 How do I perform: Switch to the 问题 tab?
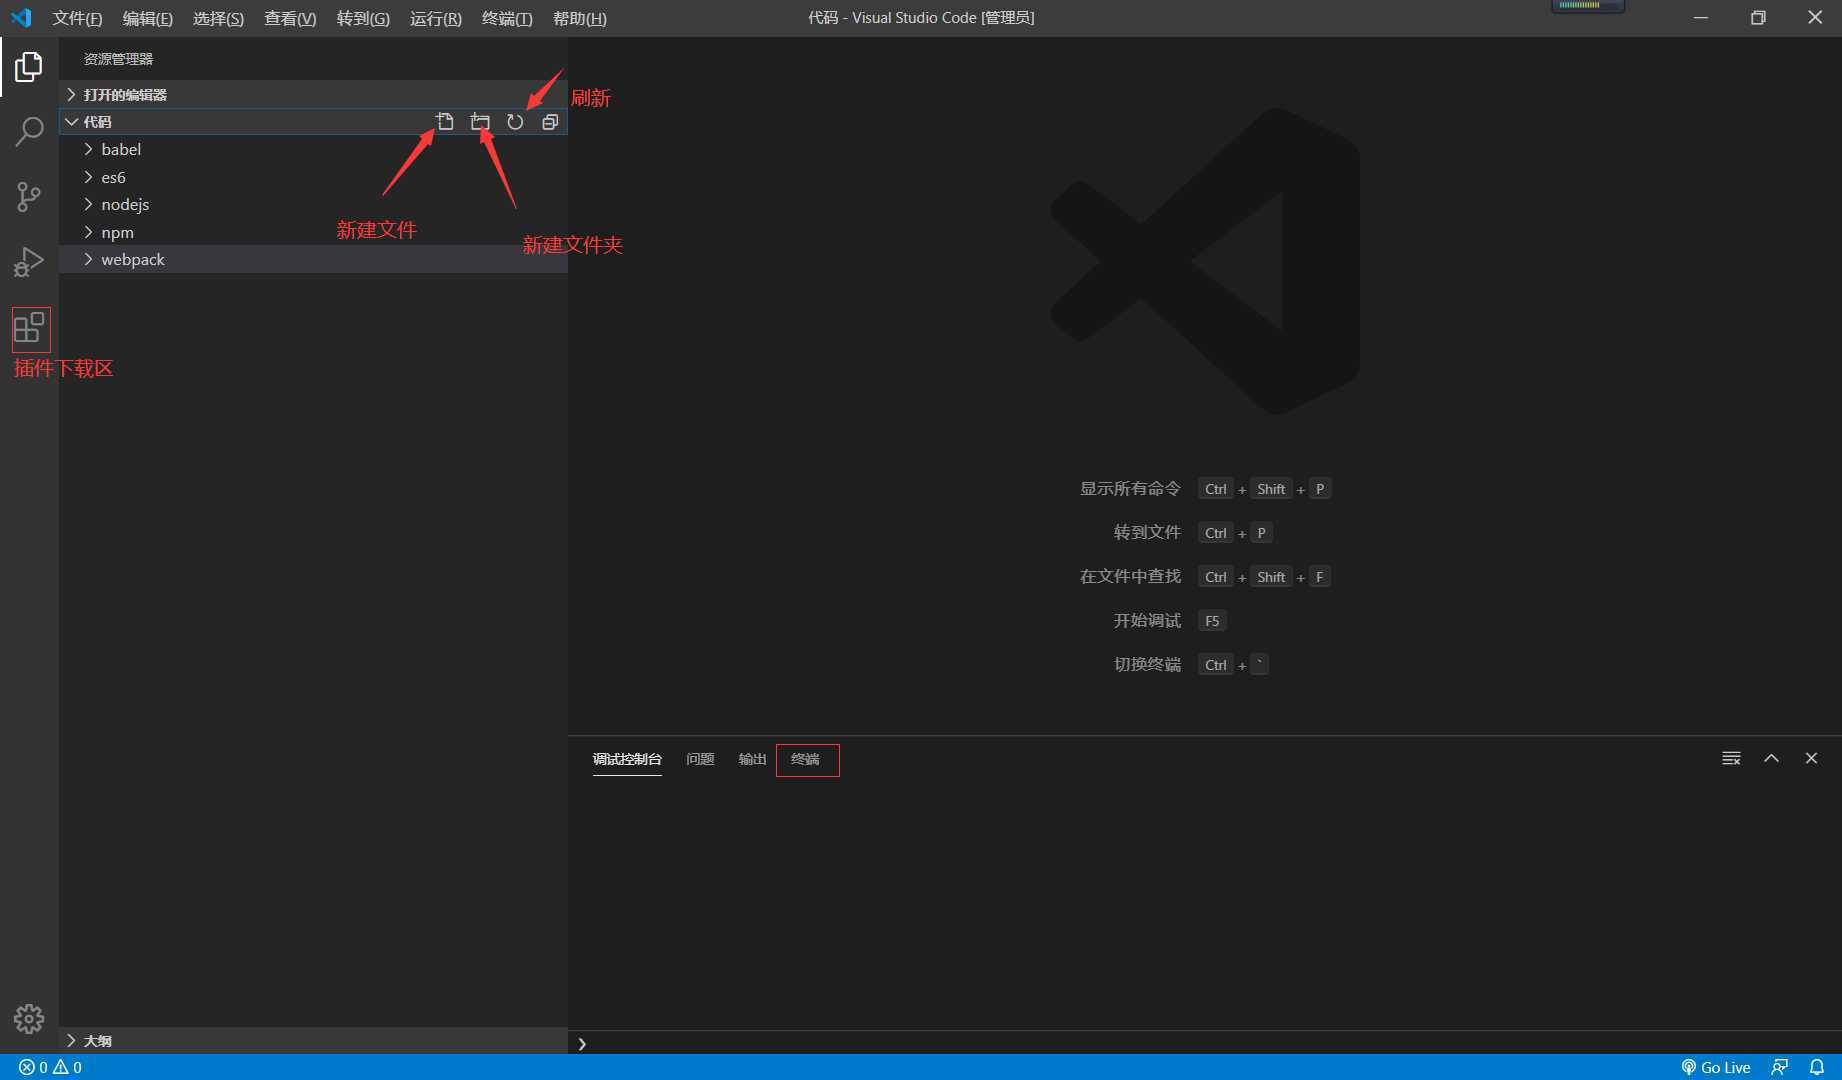click(x=700, y=759)
